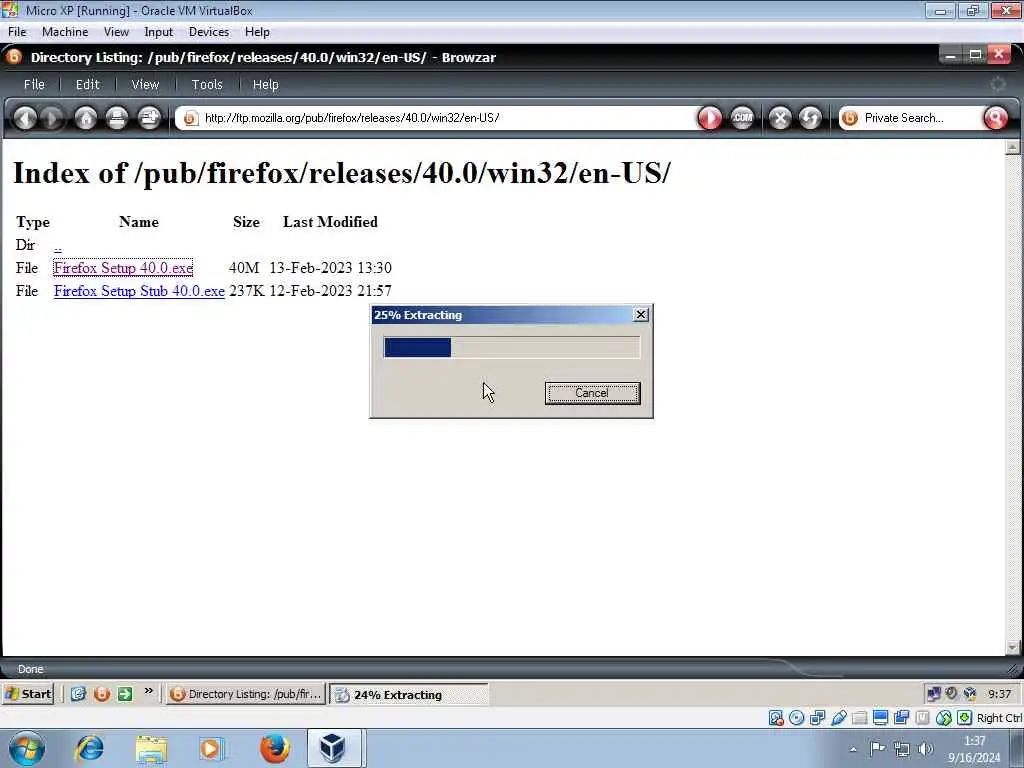Click the toolbar icon right of the printer

150,118
